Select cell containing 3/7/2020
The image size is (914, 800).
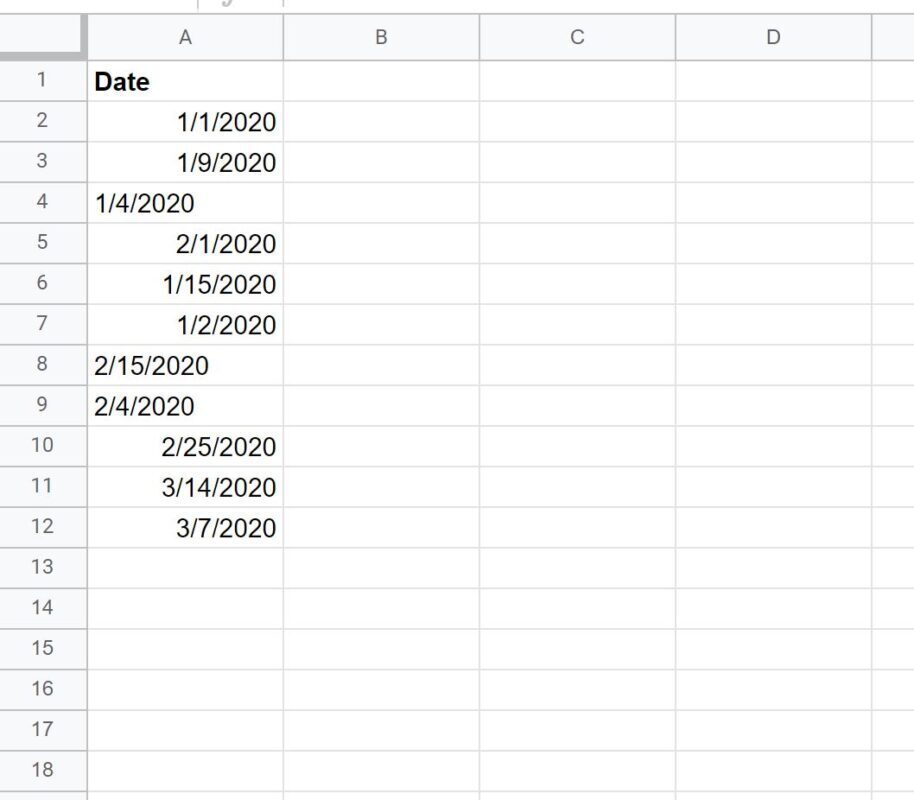(x=185, y=527)
